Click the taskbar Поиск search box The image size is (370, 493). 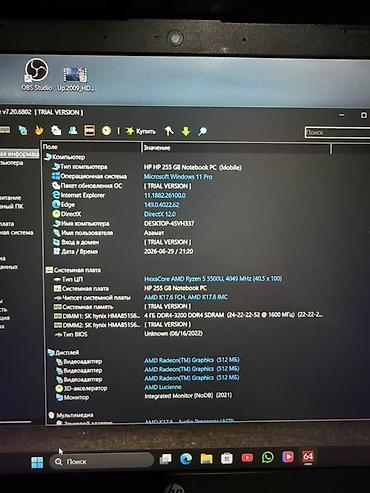(x=102, y=461)
